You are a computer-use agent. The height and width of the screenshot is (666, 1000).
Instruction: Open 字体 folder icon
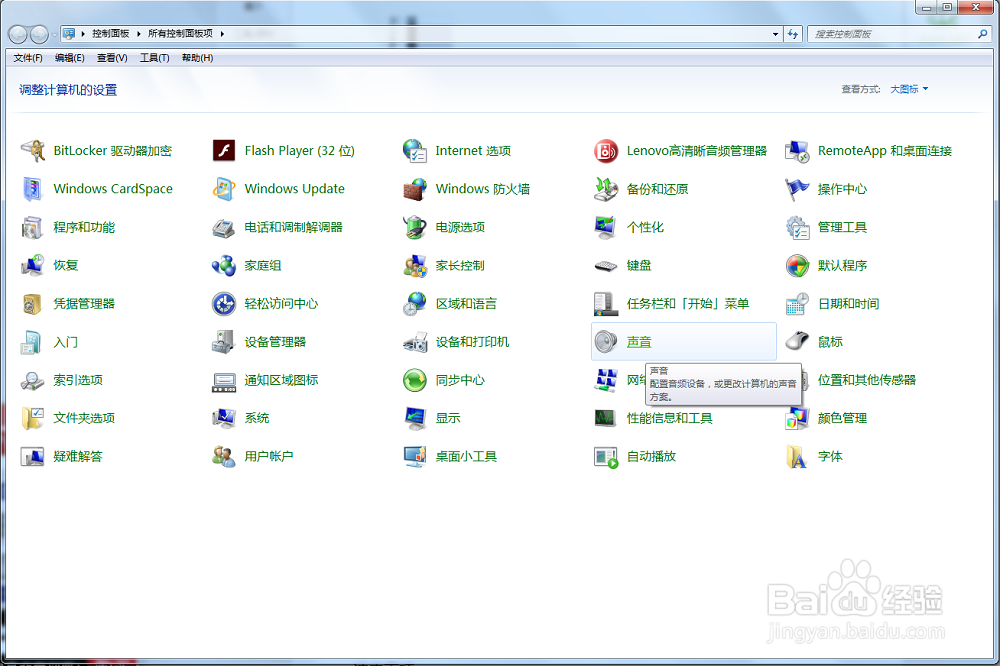[797, 457]
